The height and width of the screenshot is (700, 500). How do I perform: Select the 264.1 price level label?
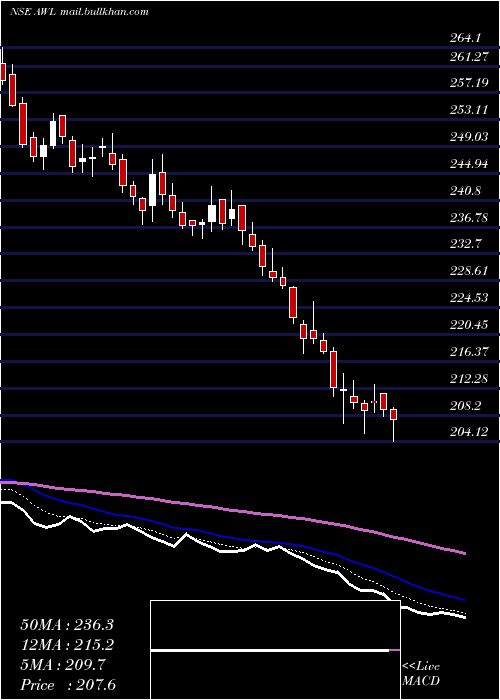click(466, 38)
